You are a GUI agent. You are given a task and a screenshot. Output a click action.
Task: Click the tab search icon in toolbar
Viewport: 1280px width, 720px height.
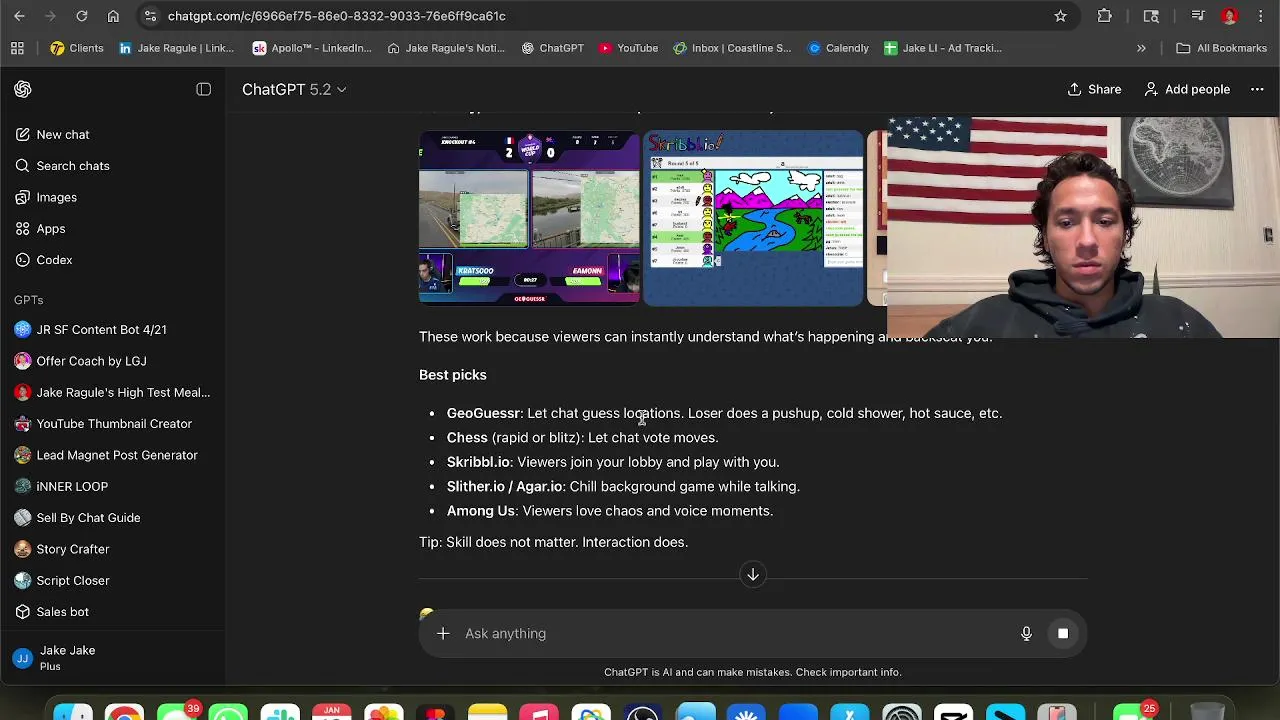(x=1151, y=16)
